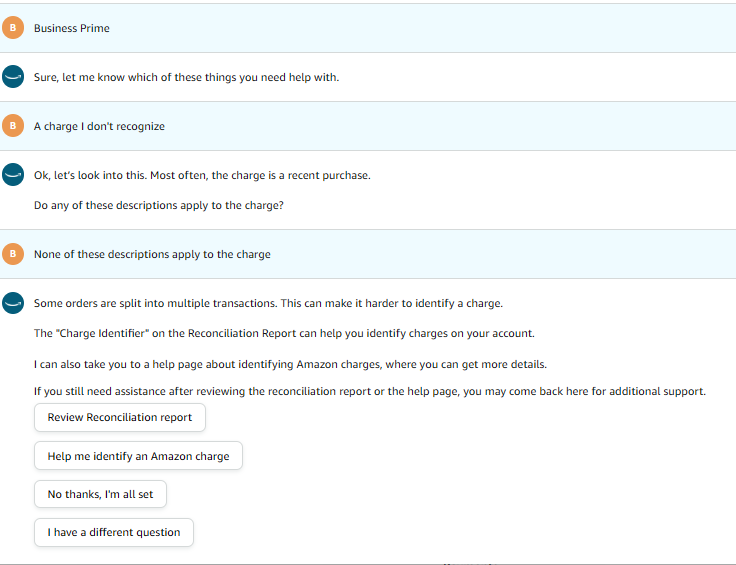Click the Charge Identifier on the Reconciliation Report line

tap(284, 334)
